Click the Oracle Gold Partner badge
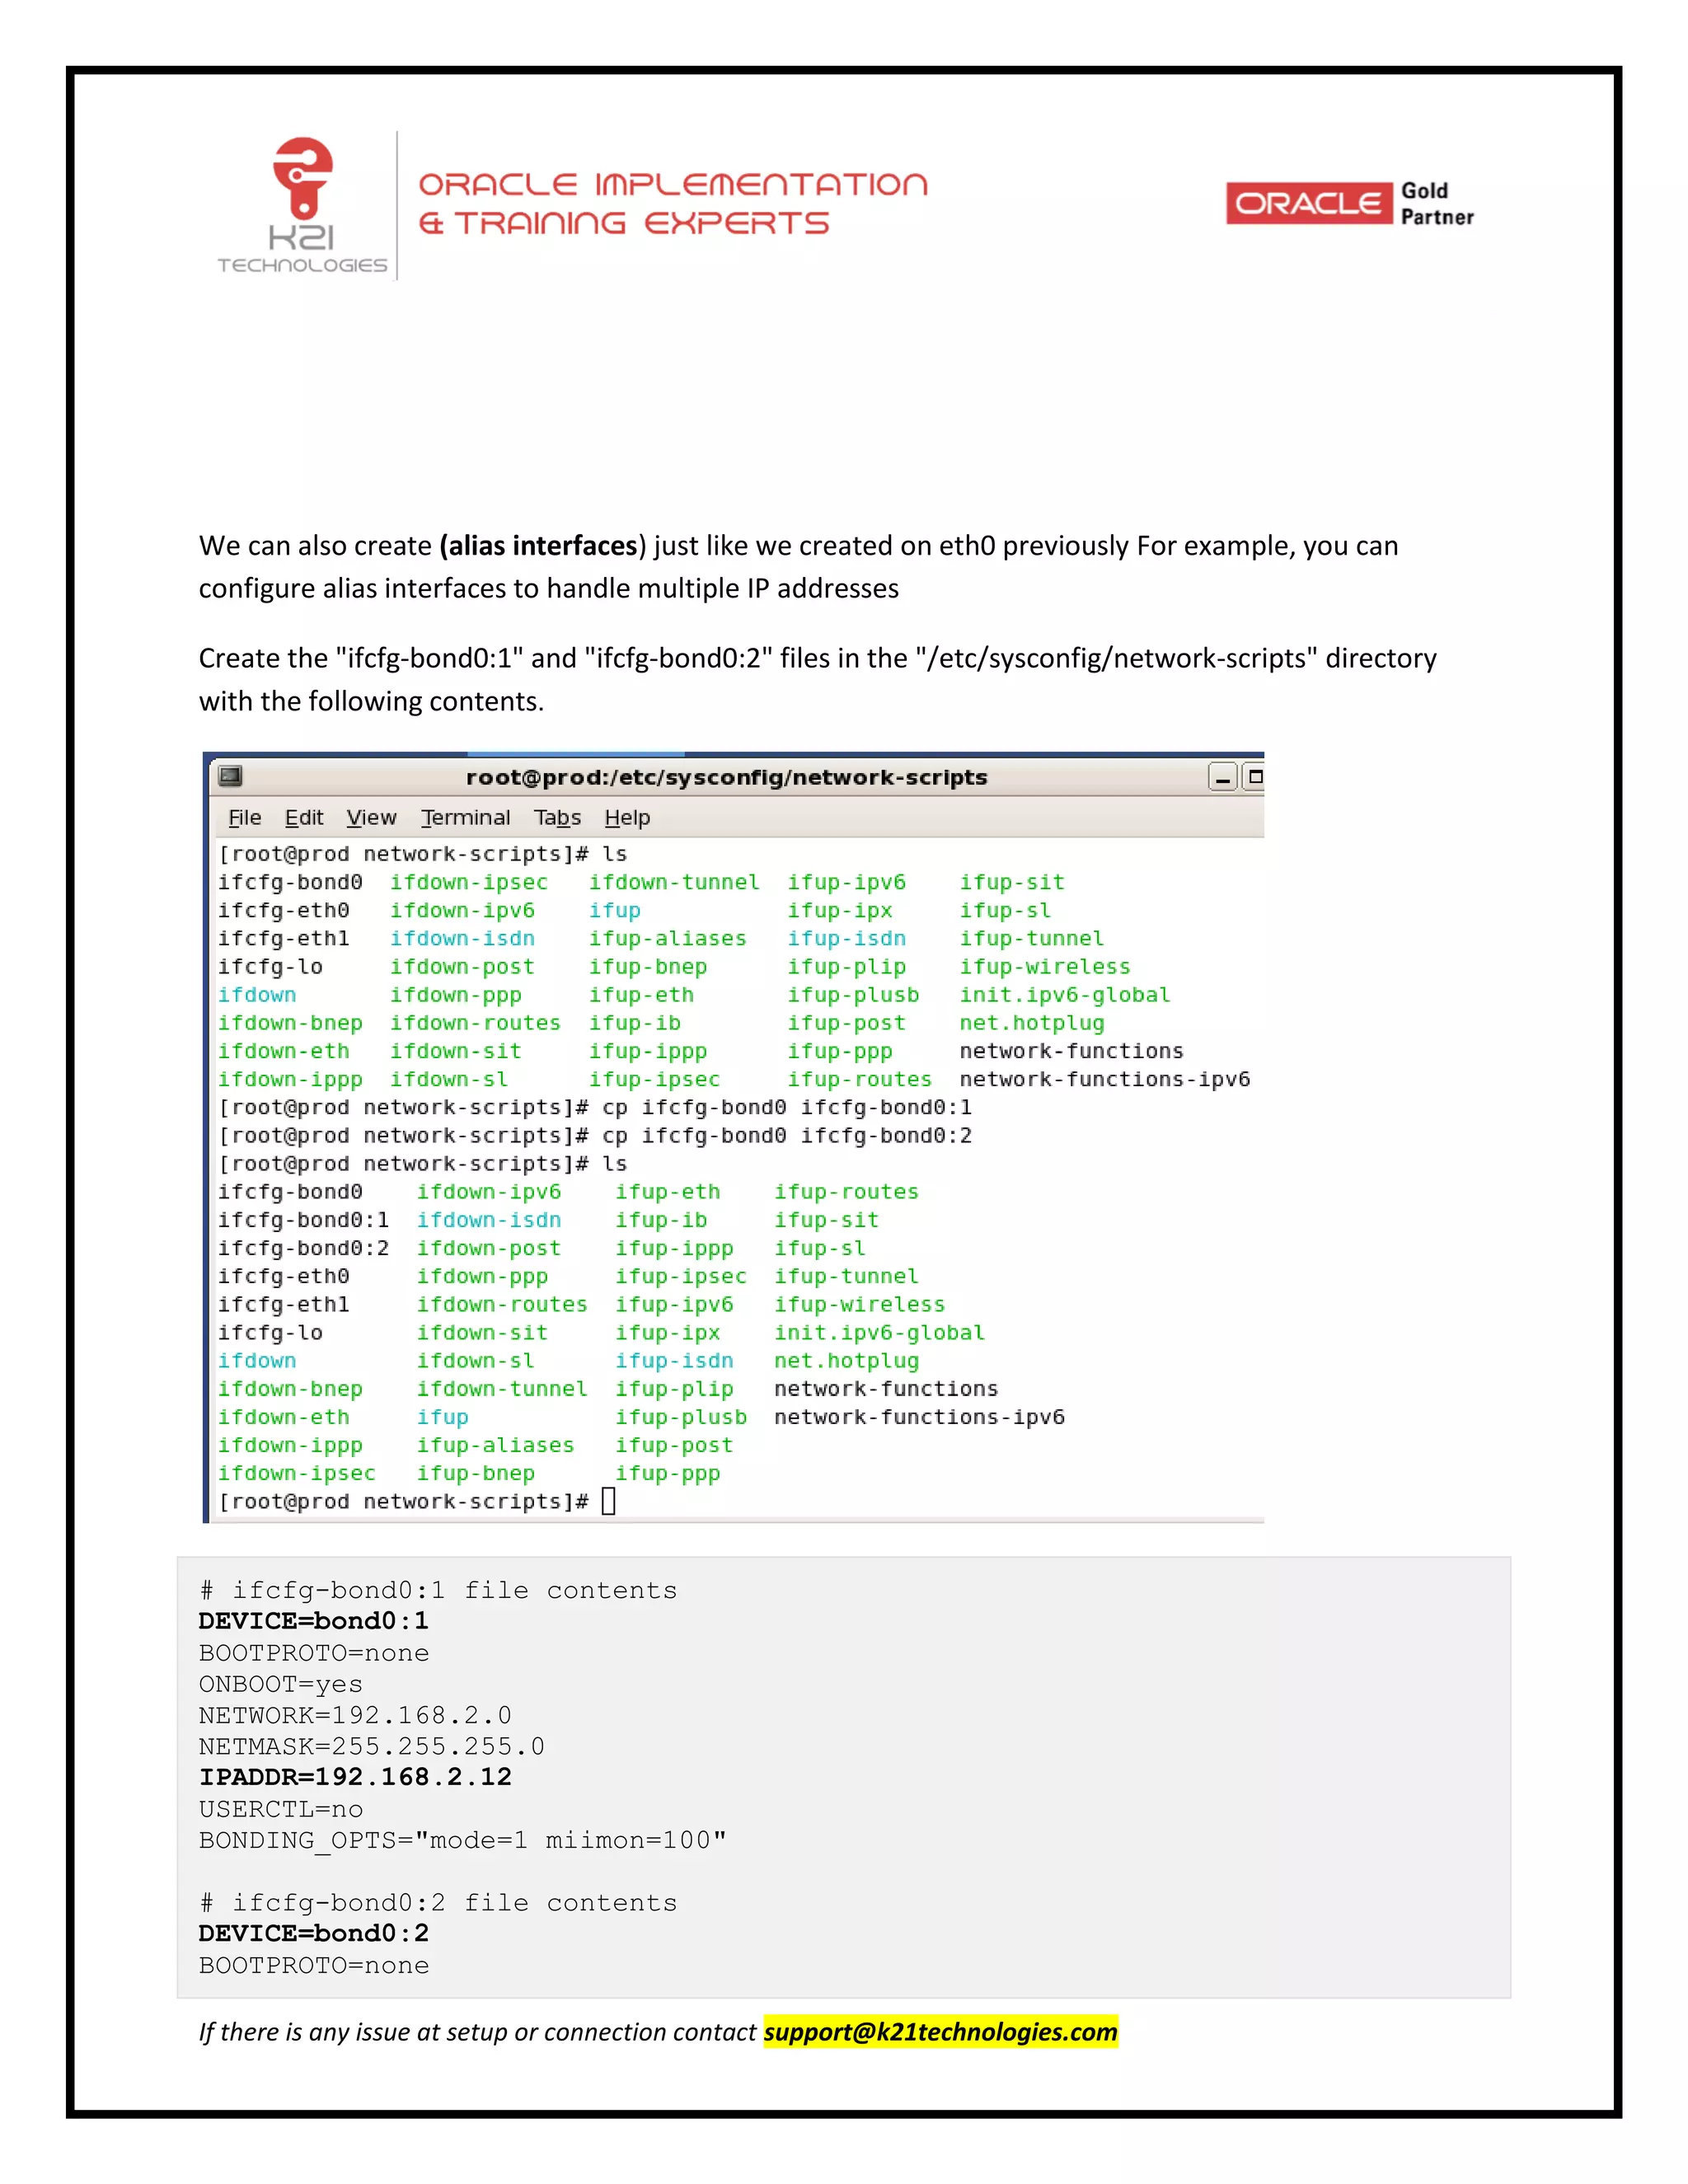 [x=1349, y=204]
